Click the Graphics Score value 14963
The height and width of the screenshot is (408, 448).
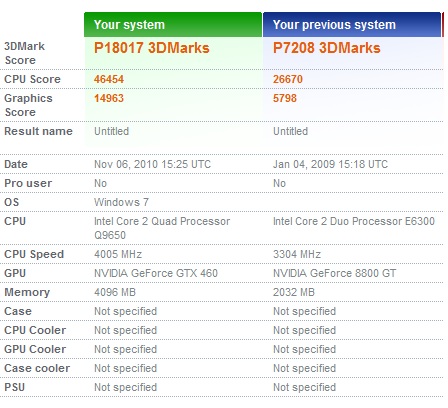click(109, 98)
